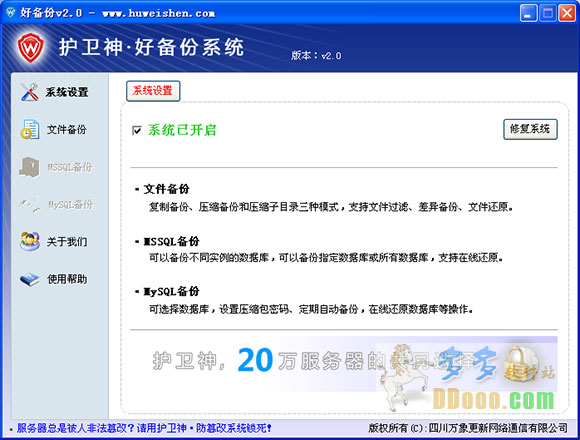Click the 版本:v2.0 version text
The image size is (580, 440).
coord(316,55)
